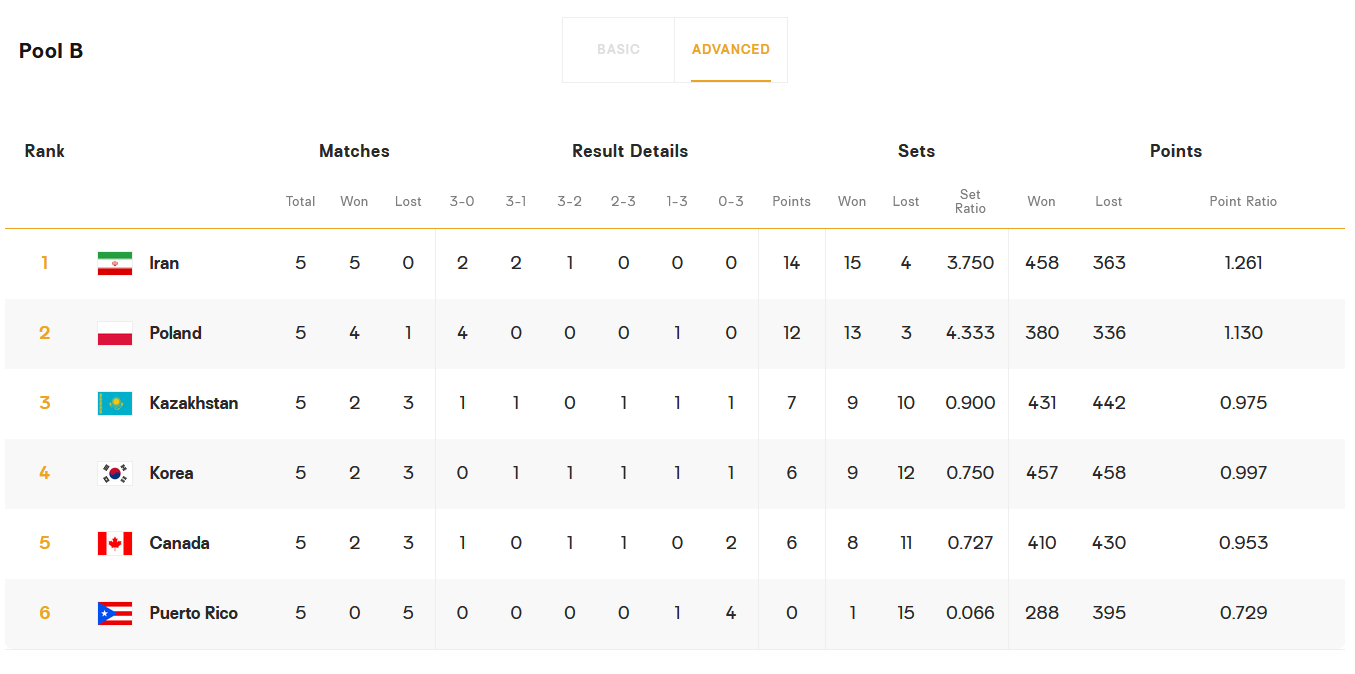Click the Iran flag icon
This screenshot has width=1355, height=674.
click(x=115, y=263)
